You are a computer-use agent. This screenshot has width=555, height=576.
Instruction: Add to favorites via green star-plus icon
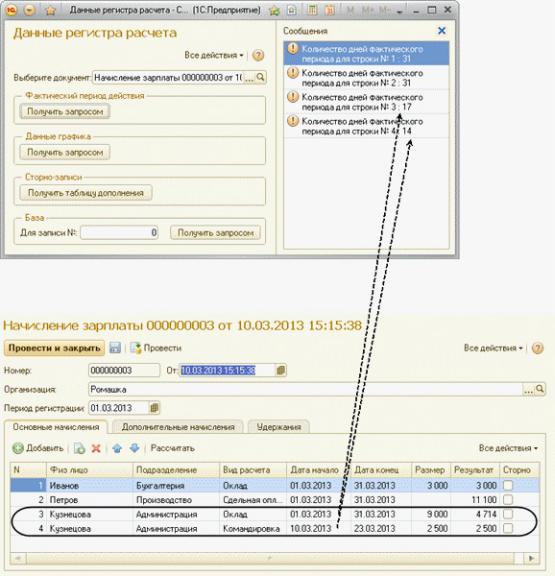point(274,10)
